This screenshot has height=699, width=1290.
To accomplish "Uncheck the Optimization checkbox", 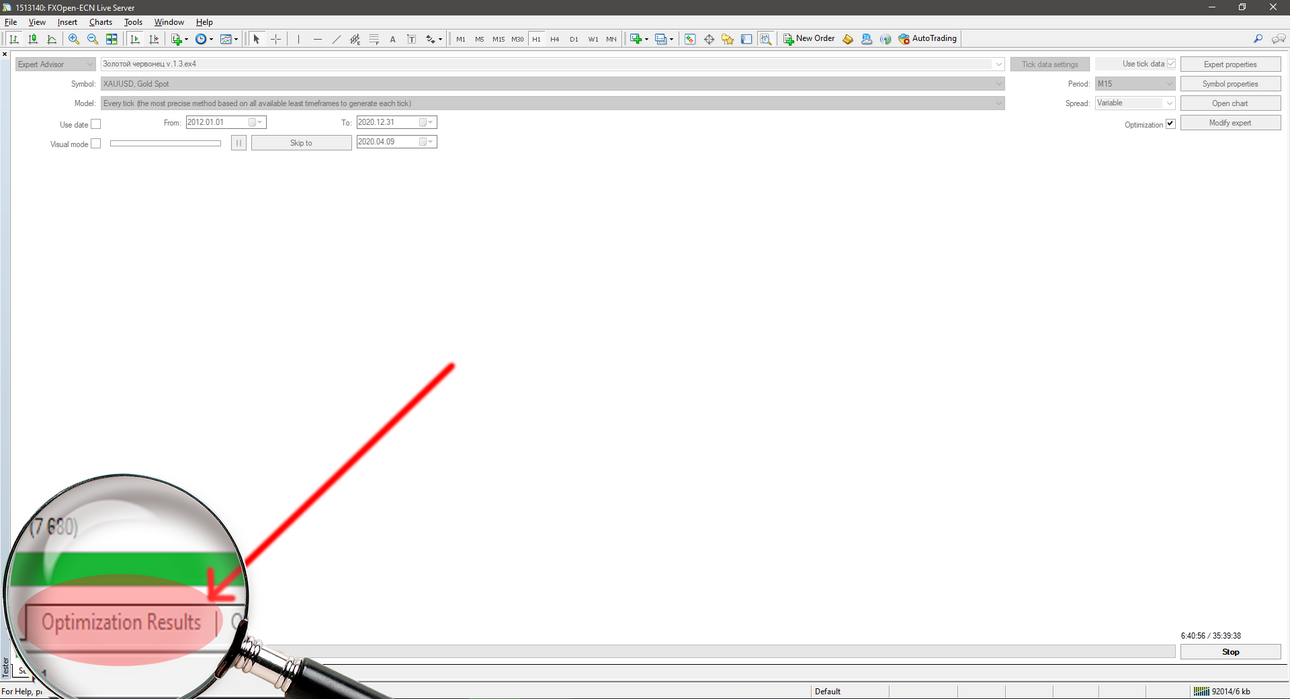I will point(1171,124).
